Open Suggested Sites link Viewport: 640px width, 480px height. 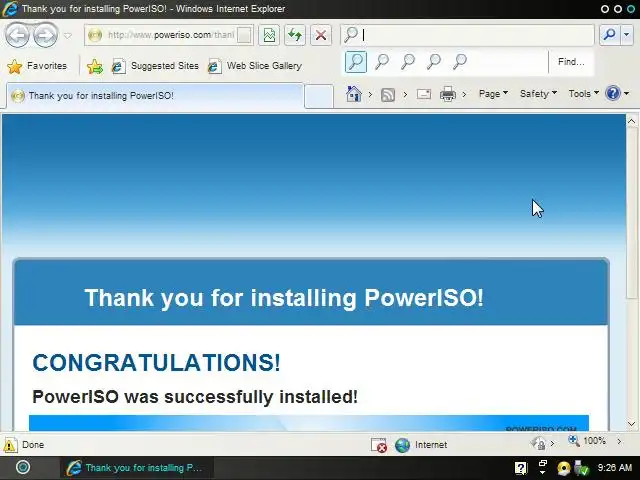[156, 66]
